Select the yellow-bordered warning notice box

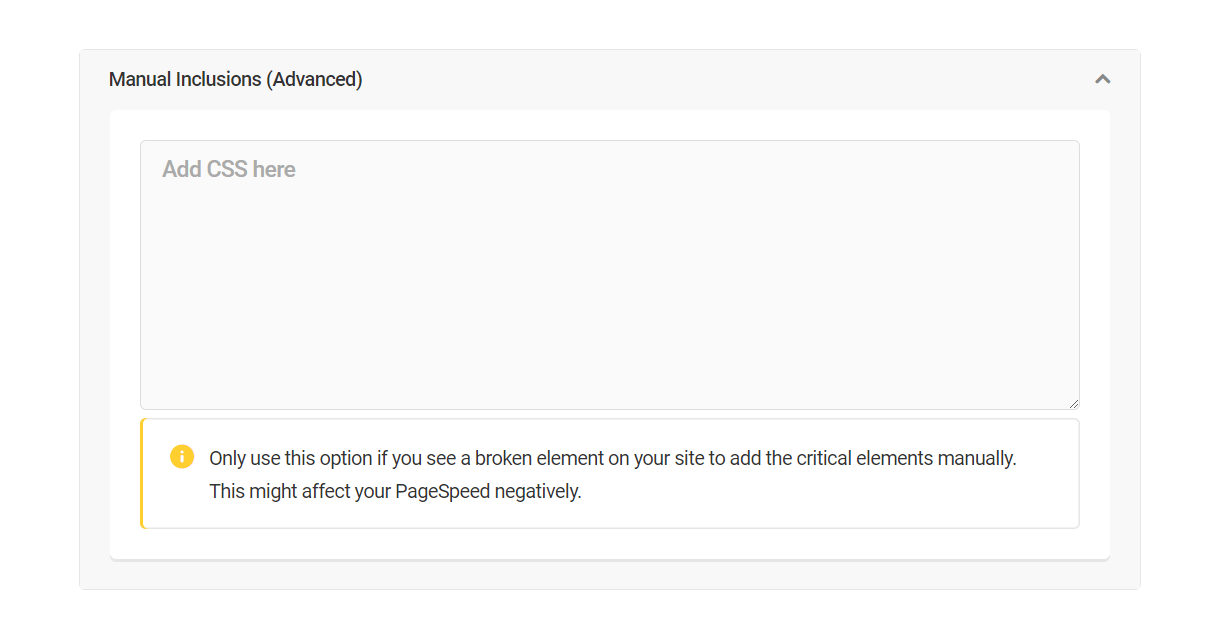[x=610, y=473]
